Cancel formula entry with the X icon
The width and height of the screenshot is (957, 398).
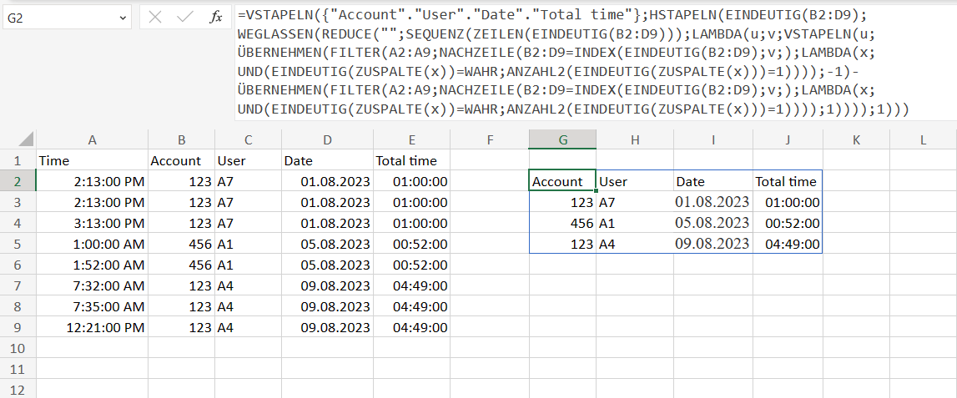click(x=155, y=18)
